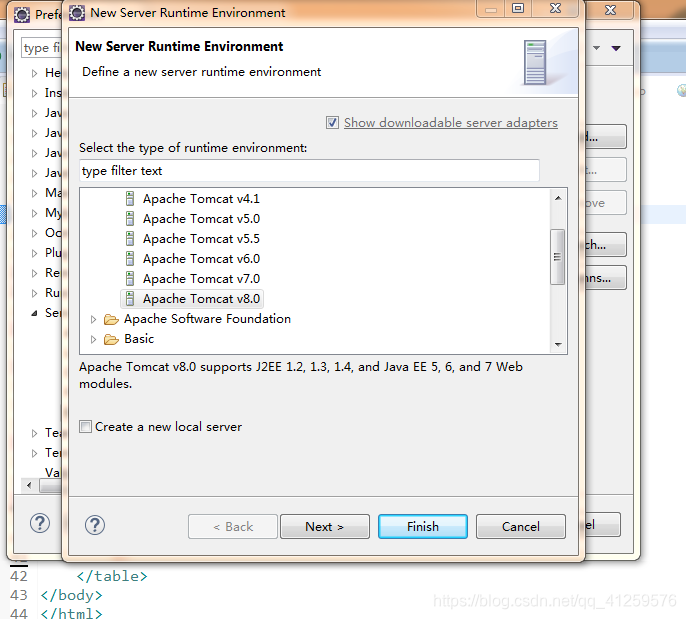Image resolution: width=686 pixels, height=619 pixels.
Task: Click the Eclipse icon in dialog title bar
Action: [x=77, y=13]
